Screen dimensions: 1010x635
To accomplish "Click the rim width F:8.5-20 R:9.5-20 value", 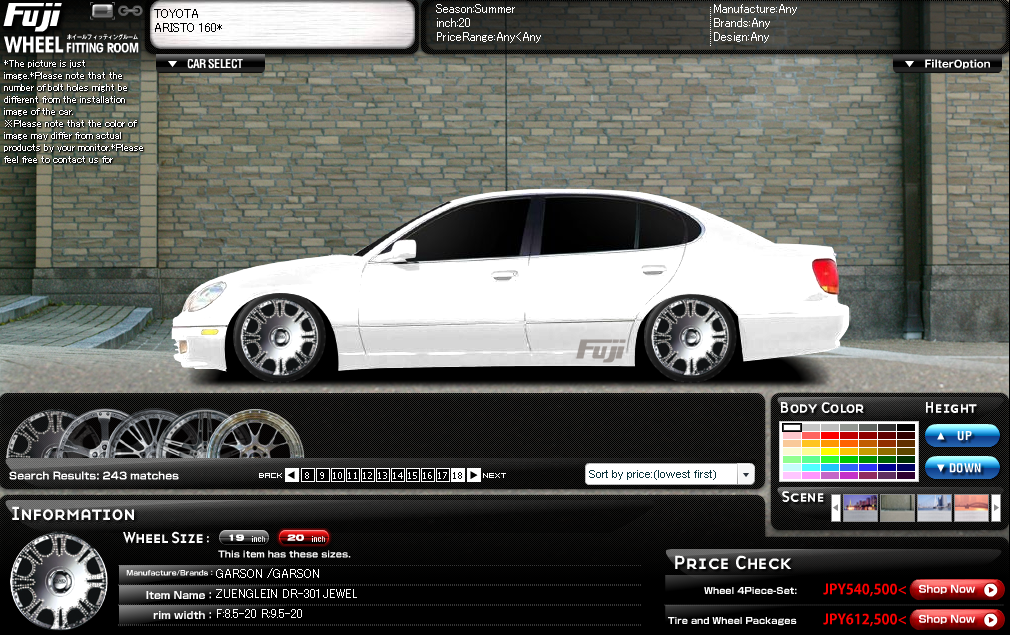I will pos(259,614).
